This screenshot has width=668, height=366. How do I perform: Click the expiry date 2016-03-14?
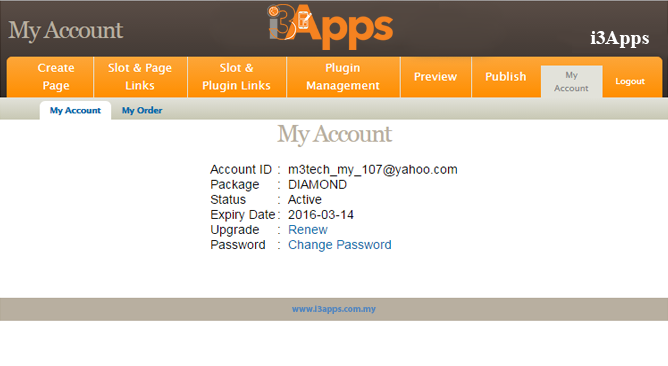(321, 215)
